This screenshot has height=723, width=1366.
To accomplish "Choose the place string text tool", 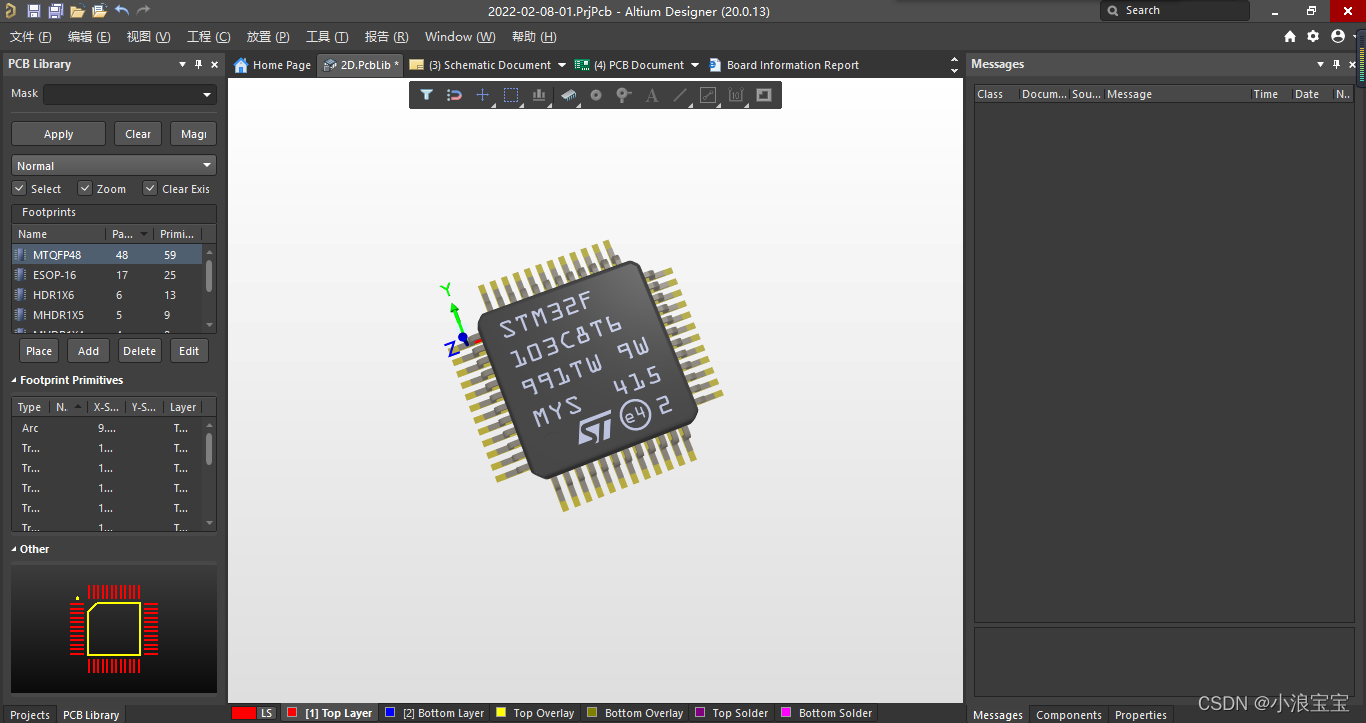I will tap(652, 95).
